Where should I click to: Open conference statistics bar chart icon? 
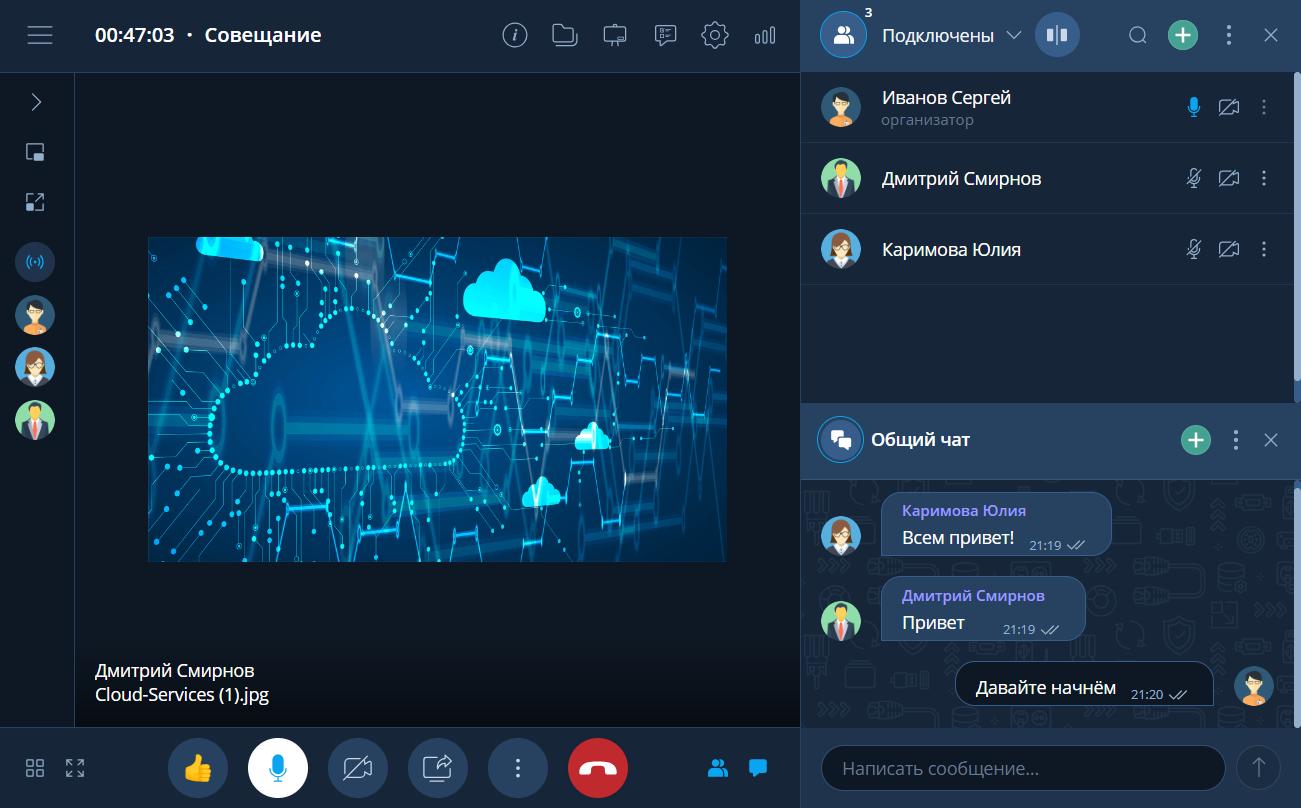coord(765,36)
